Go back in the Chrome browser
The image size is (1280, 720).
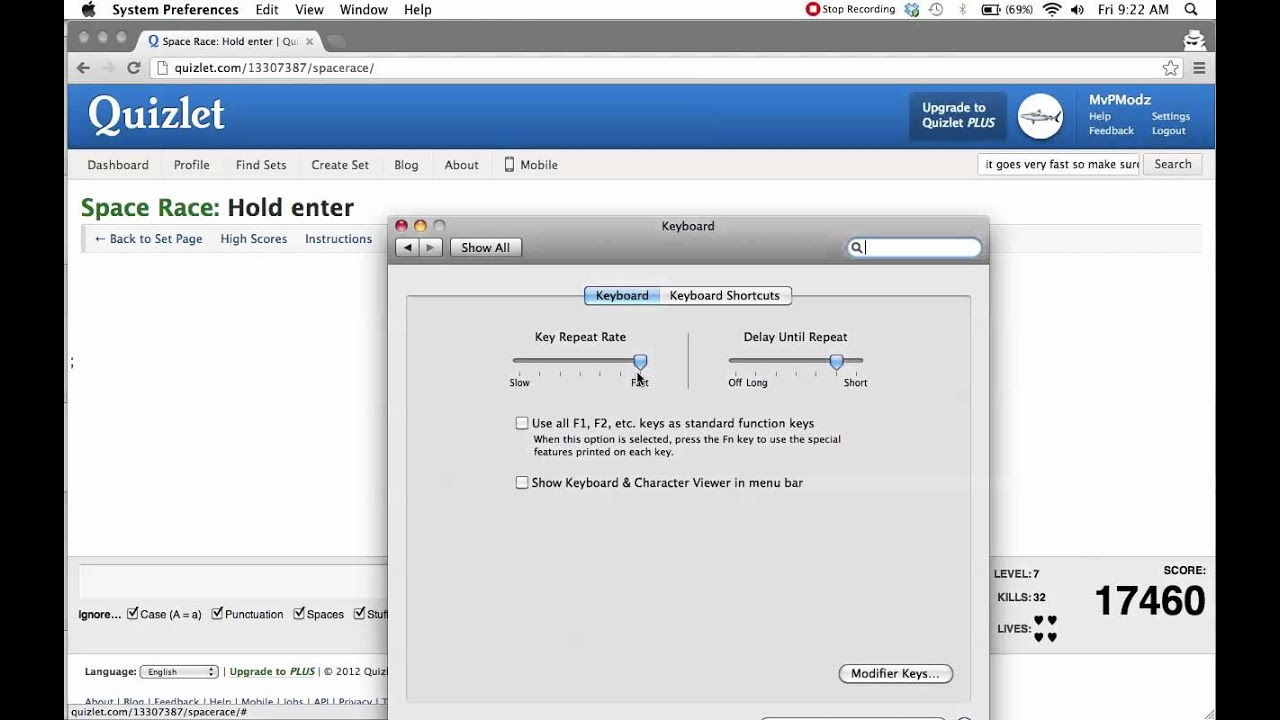point(83,68)
